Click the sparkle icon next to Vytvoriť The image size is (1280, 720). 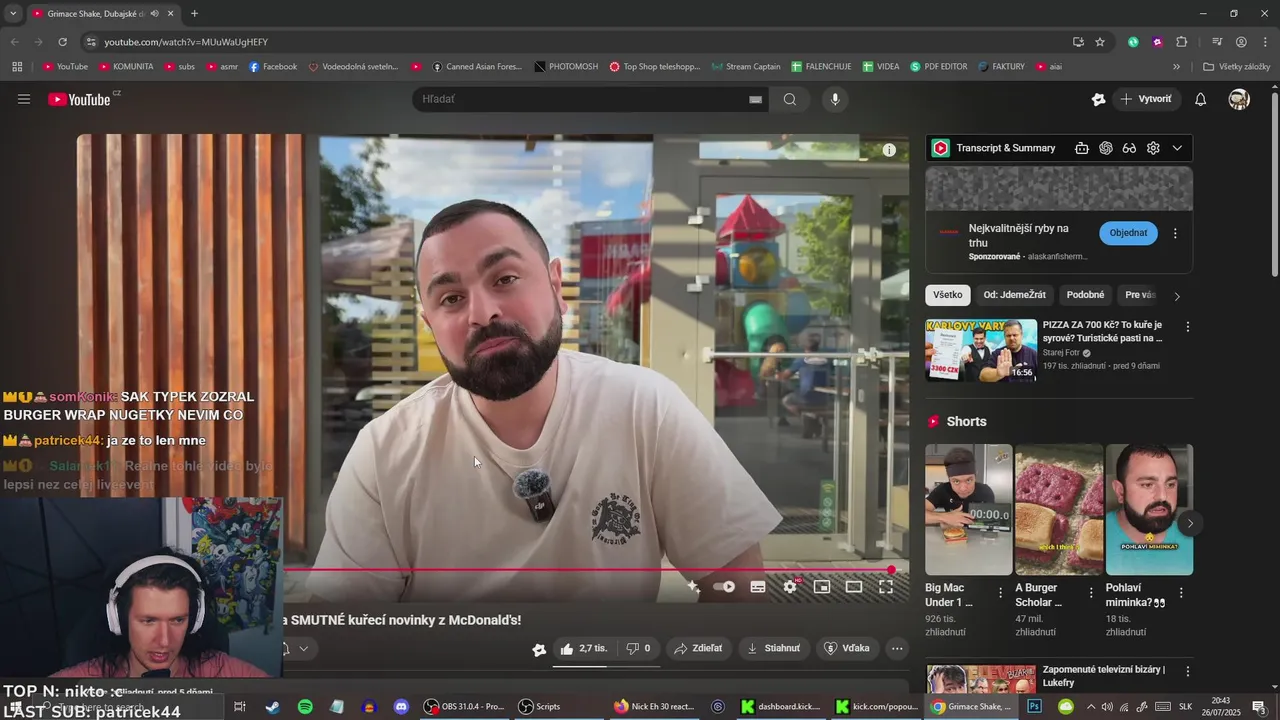pyautogui.click(x=1098, y=99)
